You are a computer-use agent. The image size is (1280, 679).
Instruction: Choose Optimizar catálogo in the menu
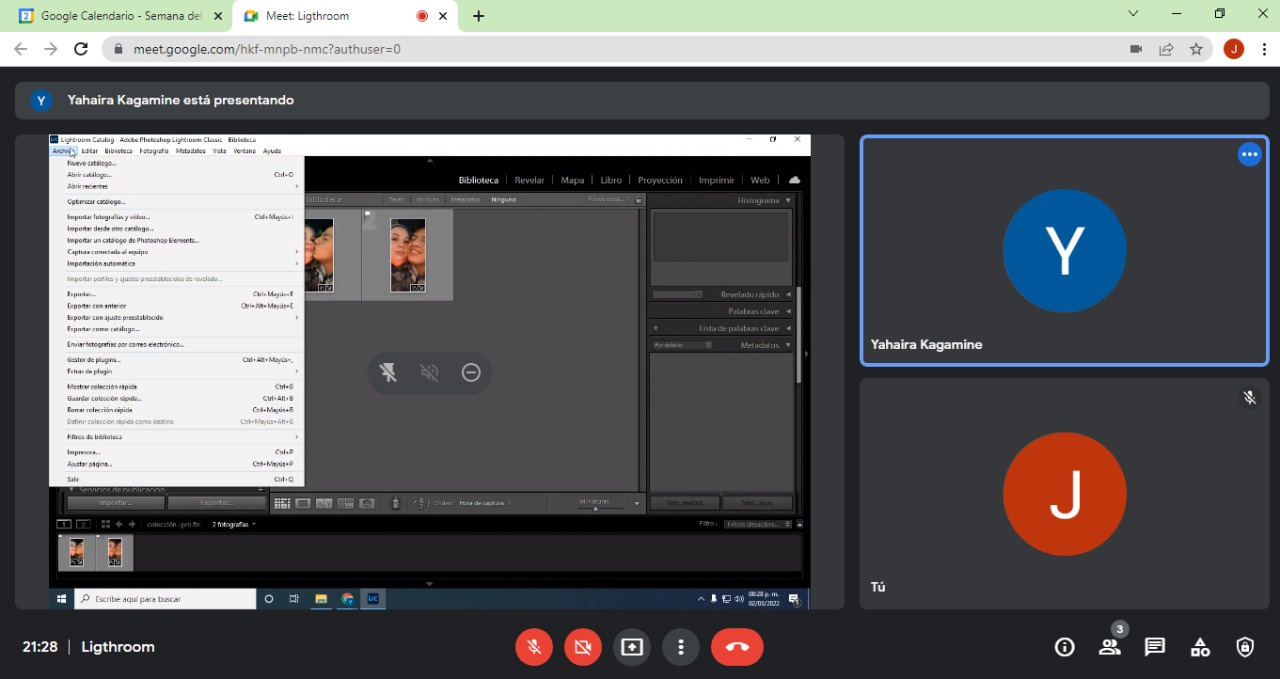(177, 201)
